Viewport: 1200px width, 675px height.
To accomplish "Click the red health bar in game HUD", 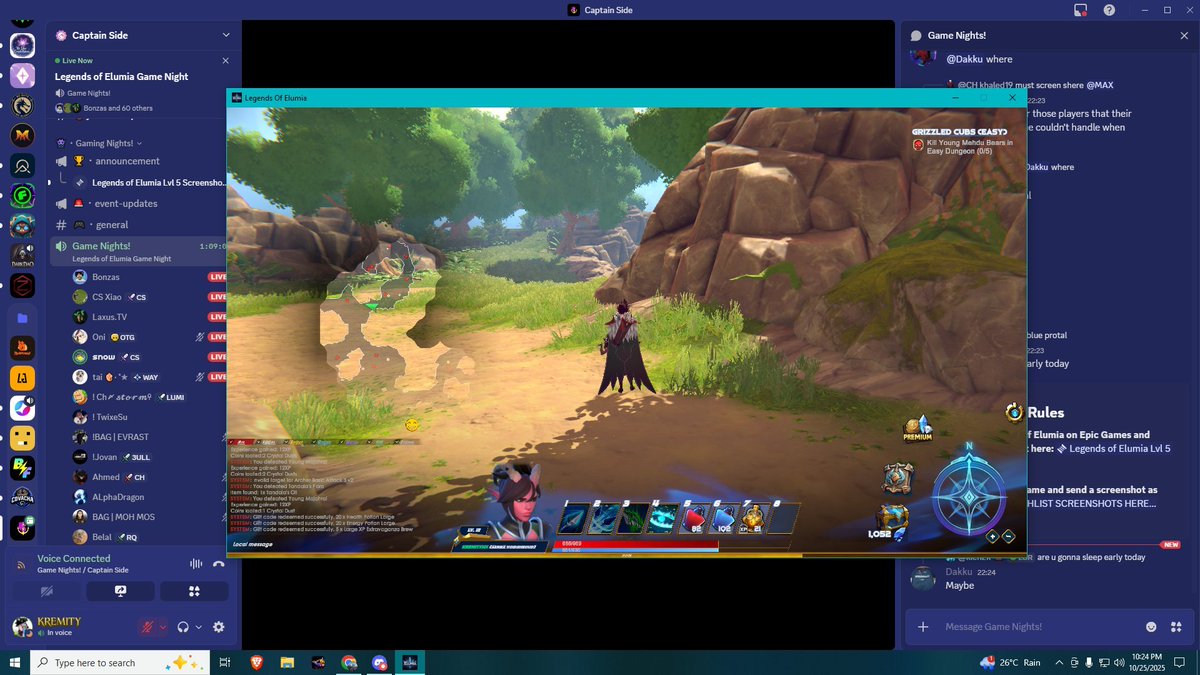I will pyautogui.click(x=638, y=543).
